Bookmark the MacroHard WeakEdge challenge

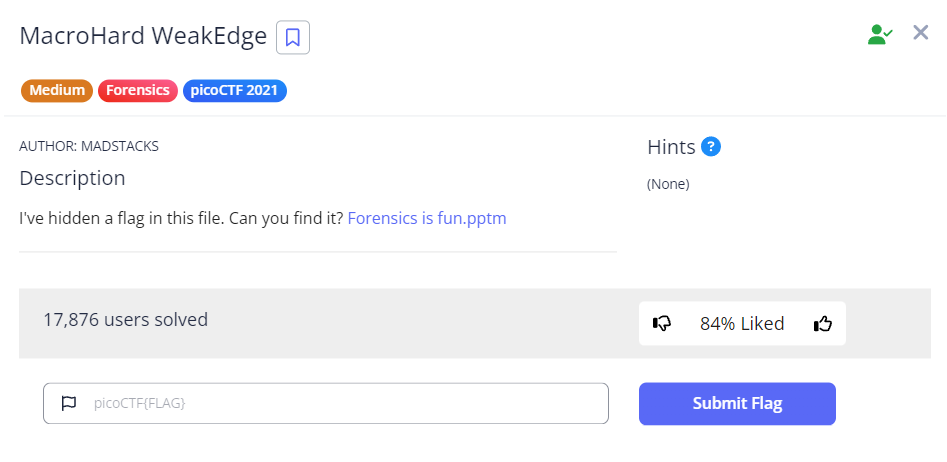coord(293,38)
